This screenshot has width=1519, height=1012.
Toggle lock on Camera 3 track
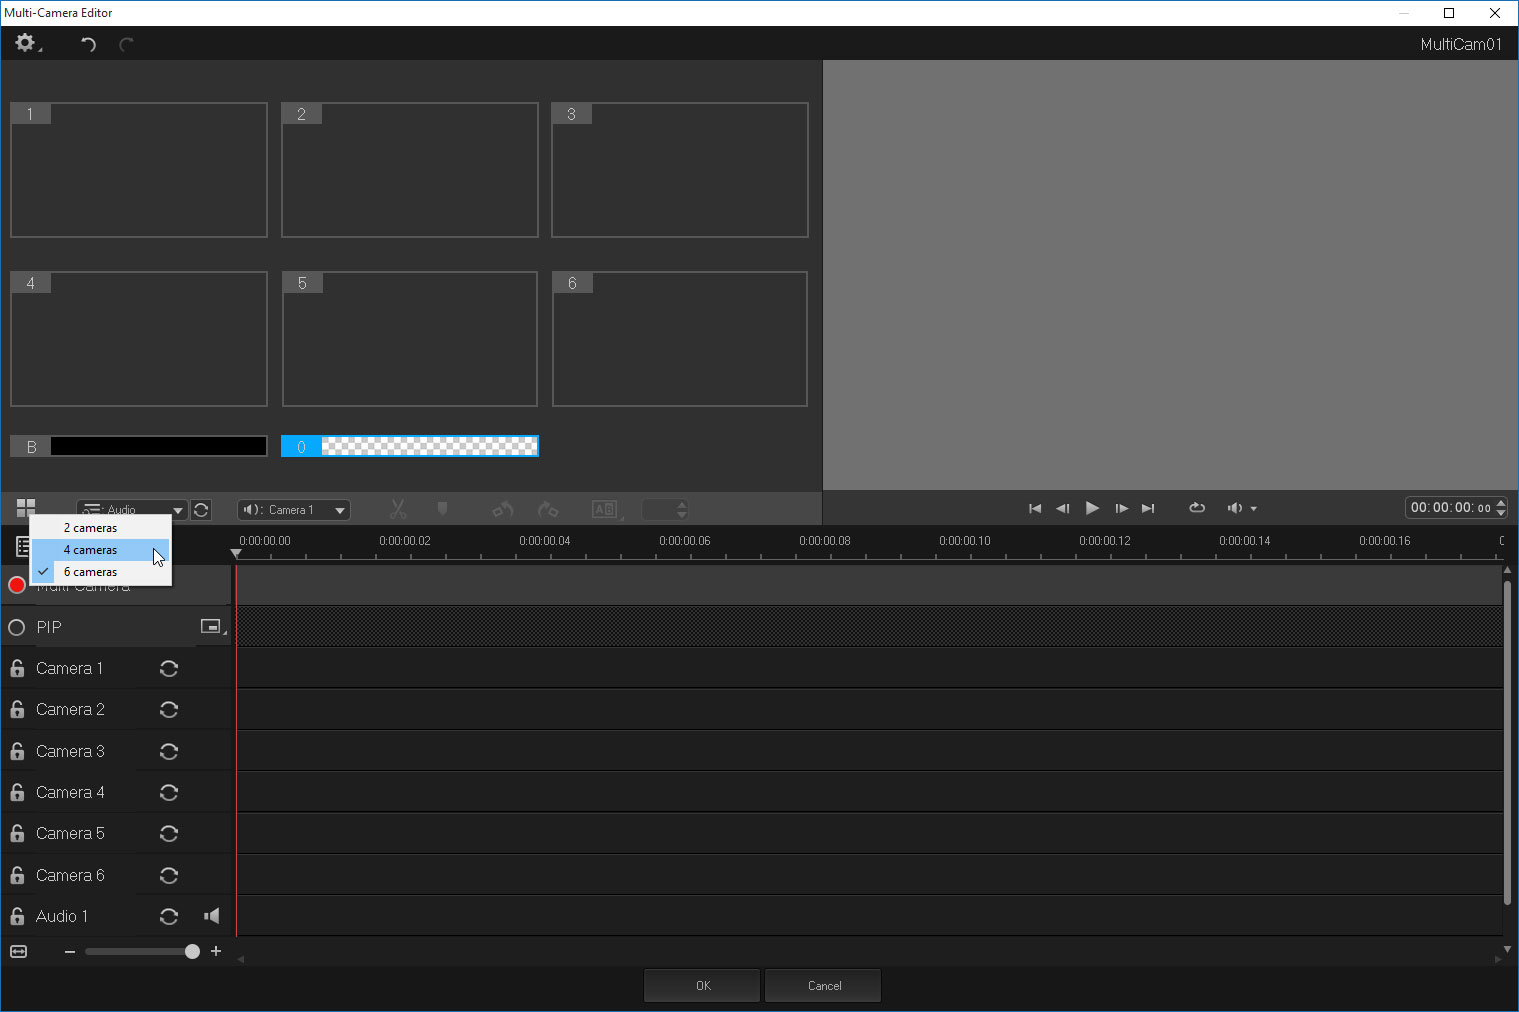tap(17, 751)
